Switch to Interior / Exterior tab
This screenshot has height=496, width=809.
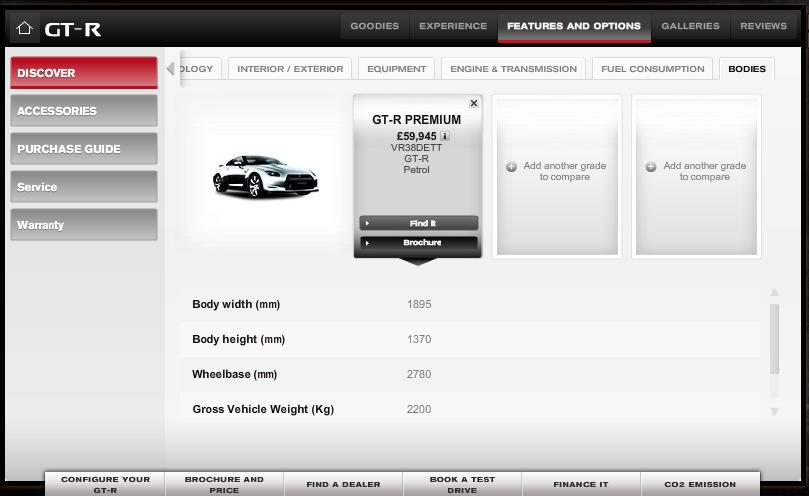[x=290, y=69]
